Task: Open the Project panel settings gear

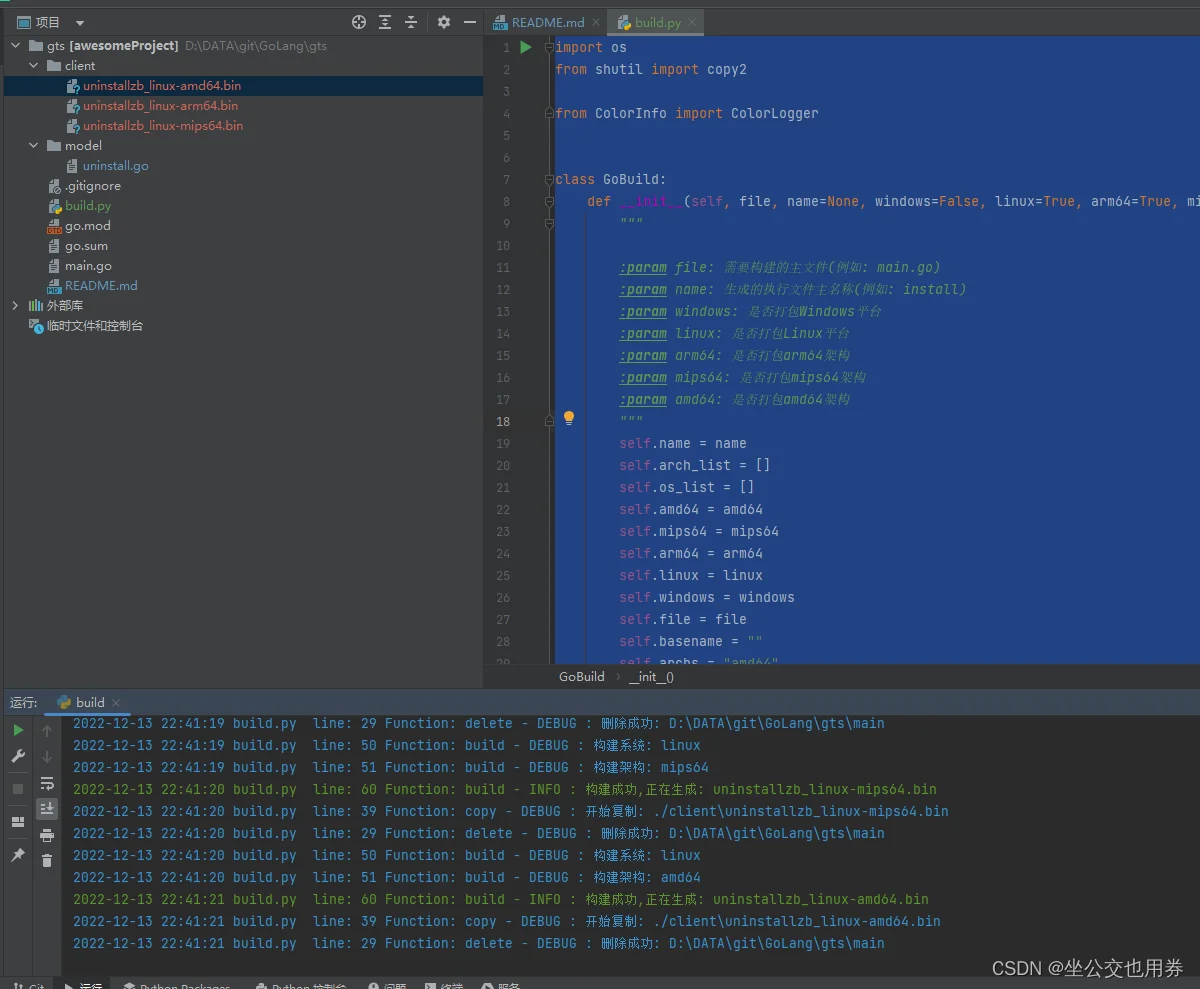Action: (x=444, y=22)
